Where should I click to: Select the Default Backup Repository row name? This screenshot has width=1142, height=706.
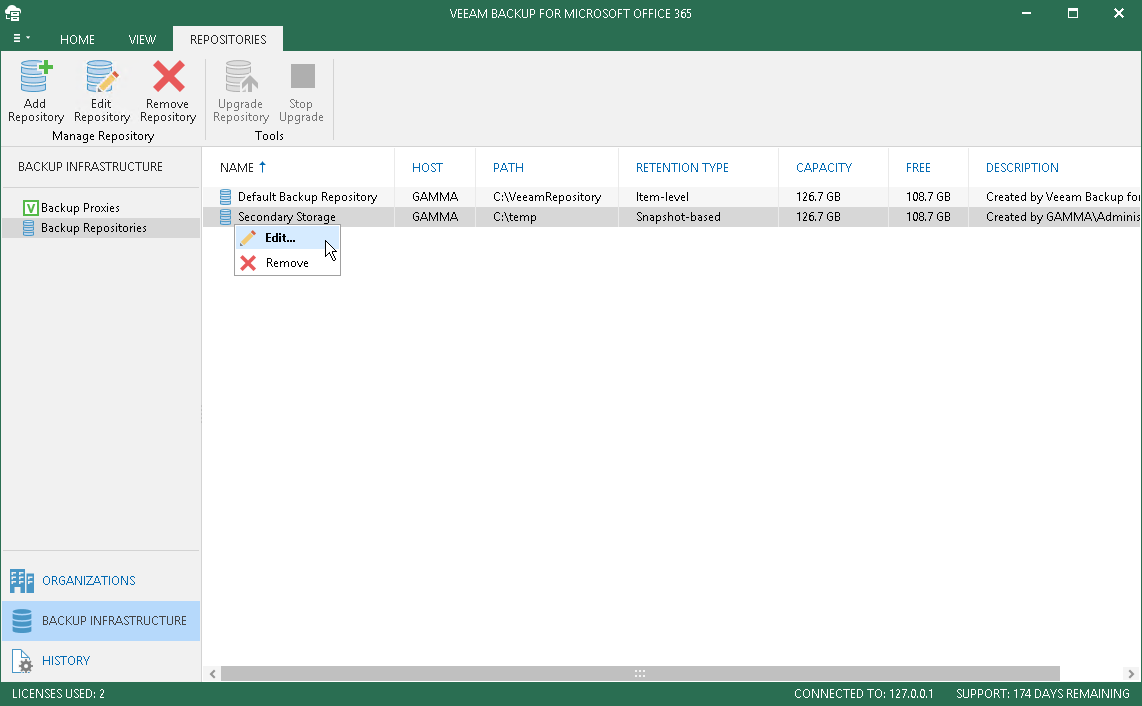pyautogui.click(x=307, y=197)
